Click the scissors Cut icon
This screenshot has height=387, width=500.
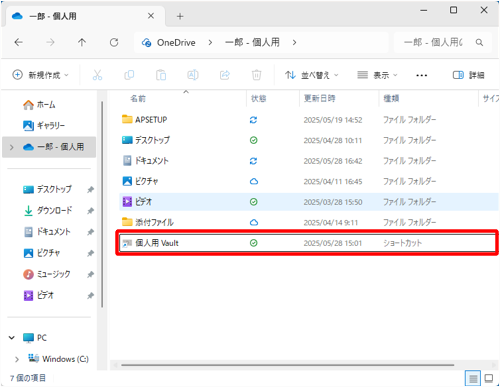(x=97, y=75)
